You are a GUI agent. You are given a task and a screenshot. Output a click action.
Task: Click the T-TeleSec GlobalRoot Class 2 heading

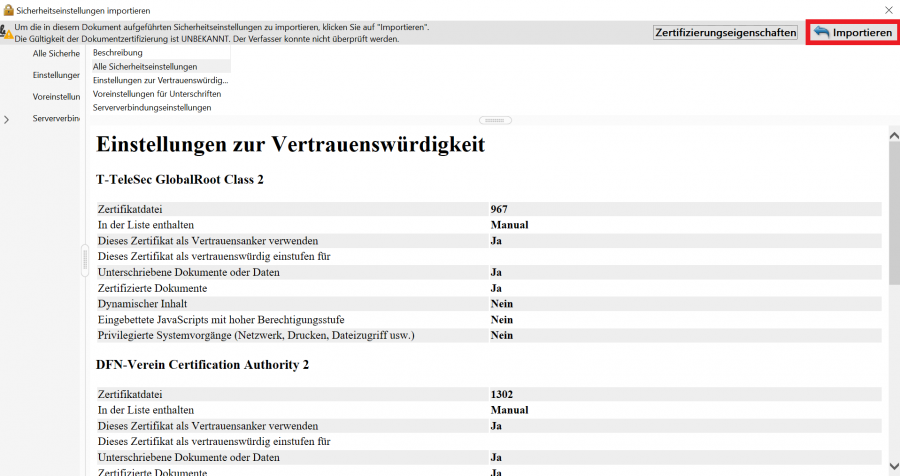tap(179, 180)
